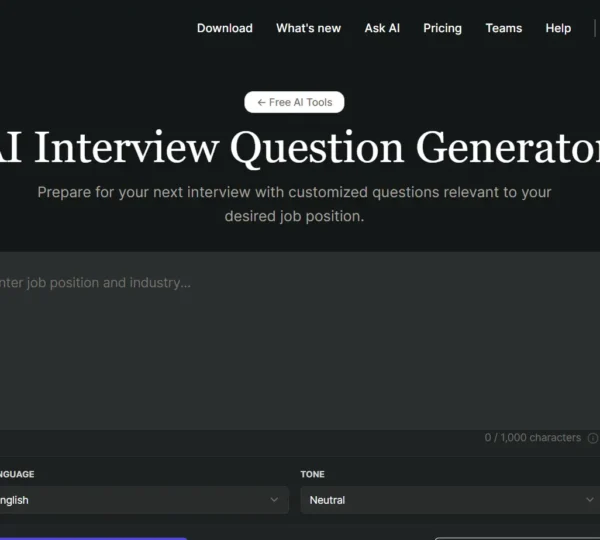Click the LANGUAGE field label

tap(17, 474)
